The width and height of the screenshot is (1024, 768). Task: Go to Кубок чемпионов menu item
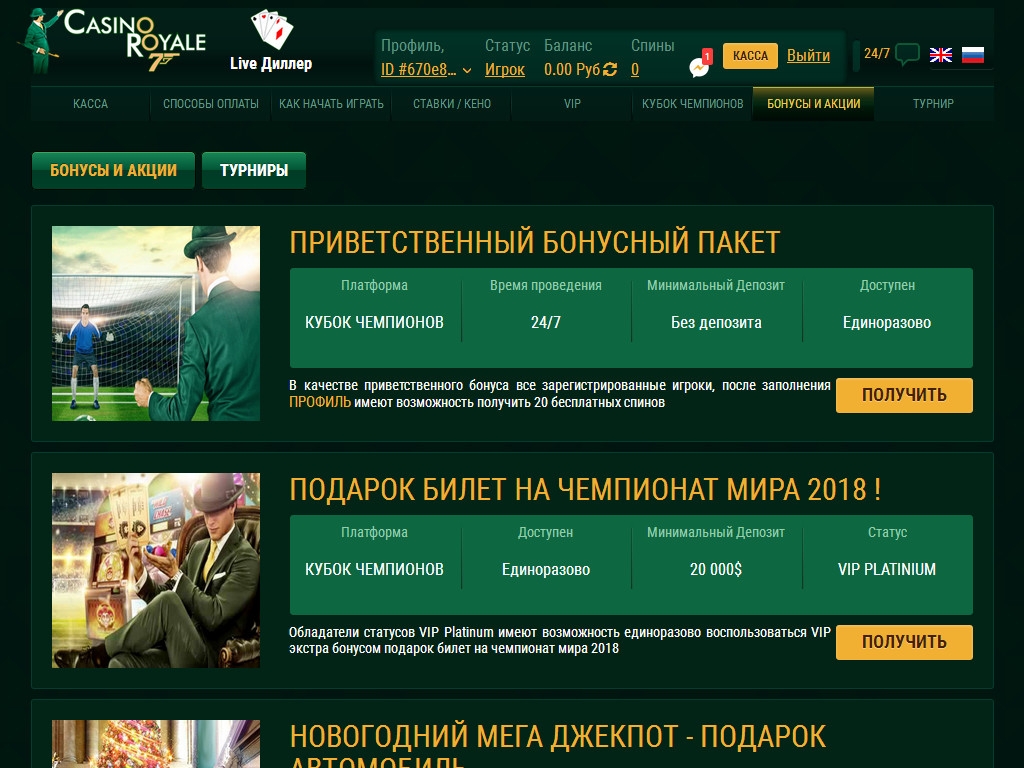tap(692, 104)
